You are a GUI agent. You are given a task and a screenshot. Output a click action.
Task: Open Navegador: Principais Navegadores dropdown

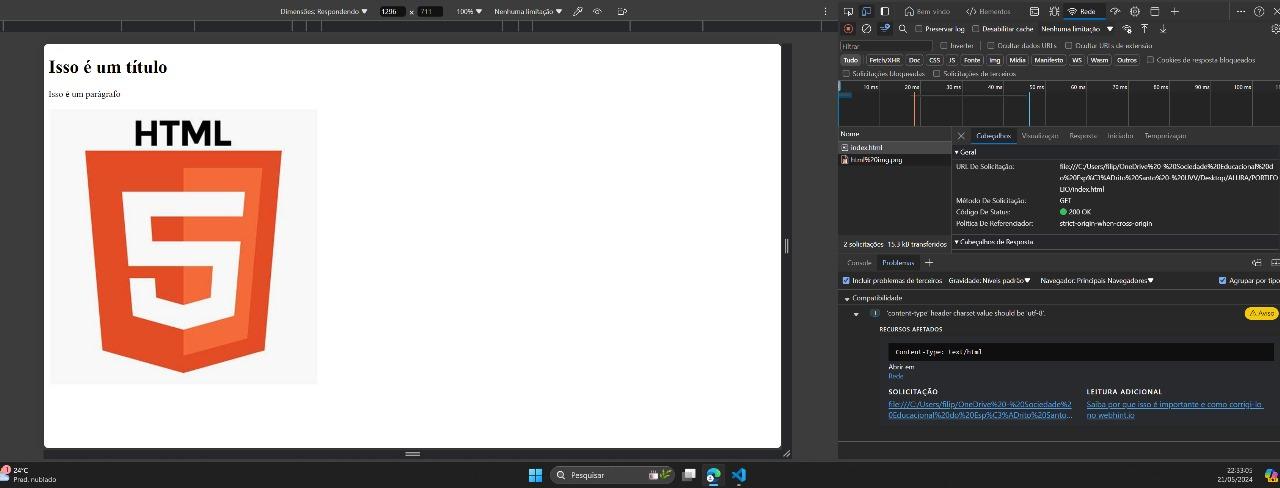coord(1097,280)
